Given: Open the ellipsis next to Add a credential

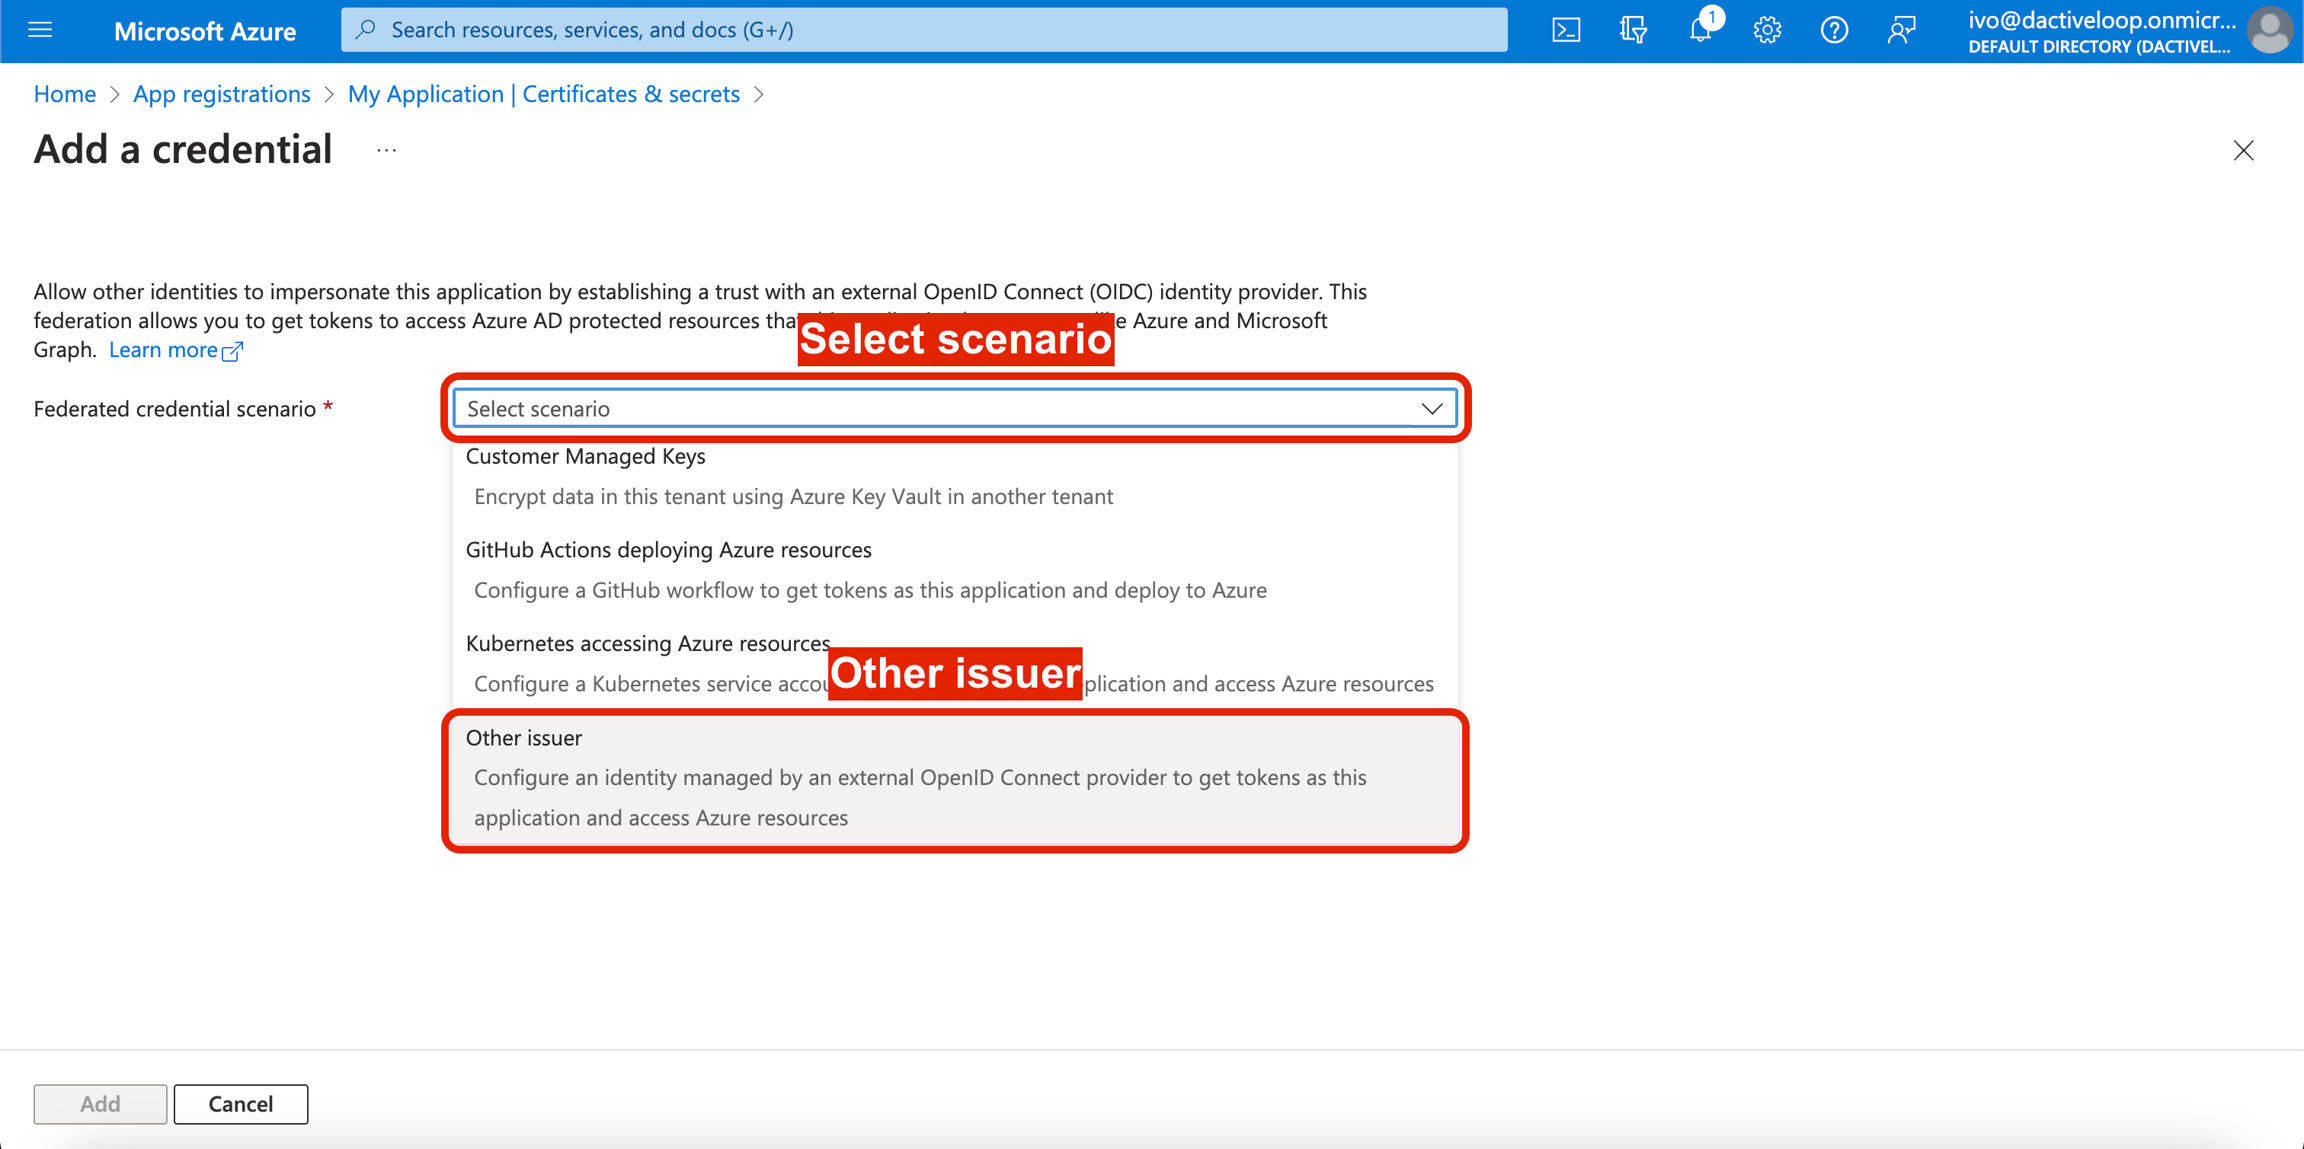Looking at the screenshot, I should pos(387,150).
